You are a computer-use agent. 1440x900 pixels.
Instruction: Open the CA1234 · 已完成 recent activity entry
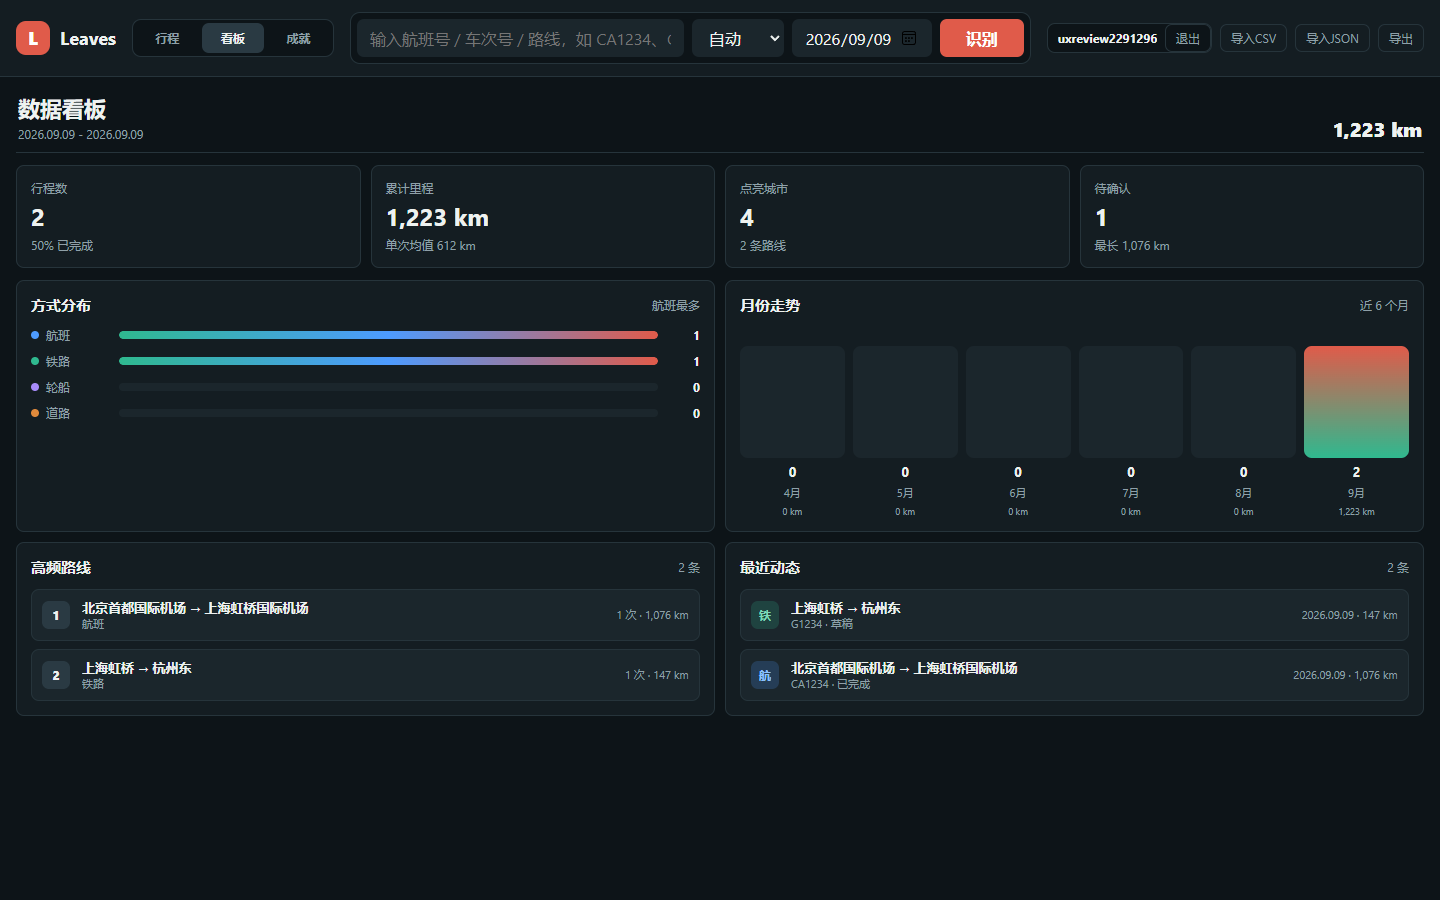[1074, 675]
